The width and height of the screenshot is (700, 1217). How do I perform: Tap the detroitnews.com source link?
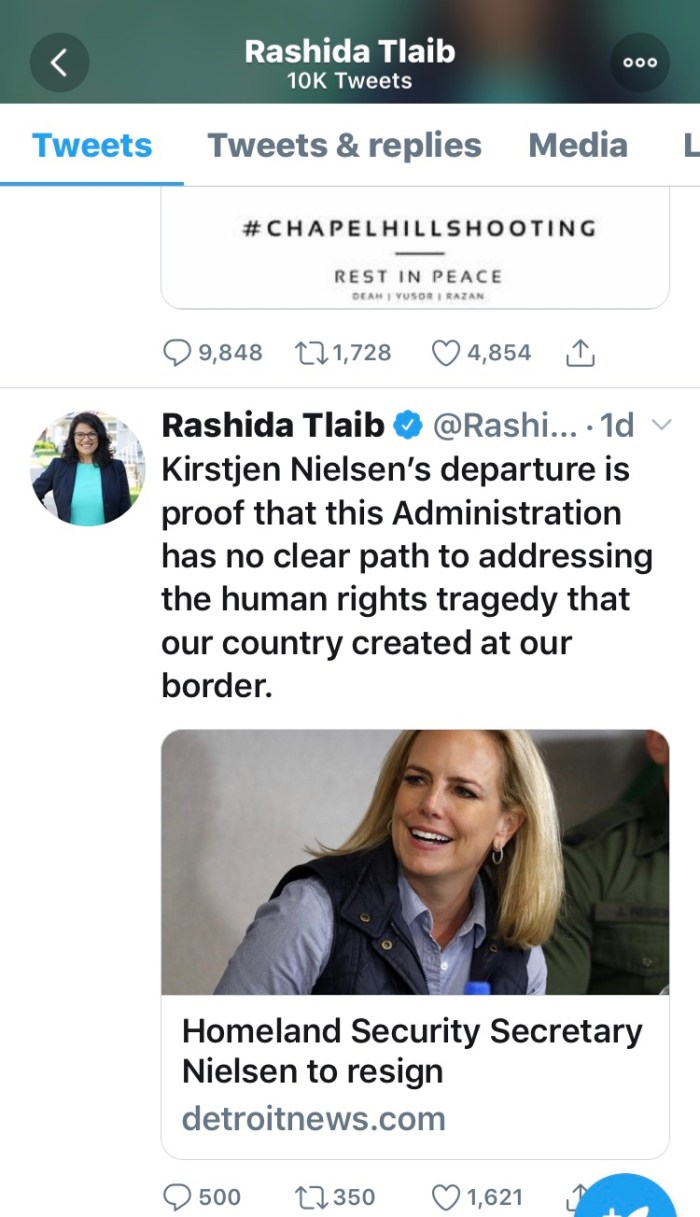[x=313, y=1118]
